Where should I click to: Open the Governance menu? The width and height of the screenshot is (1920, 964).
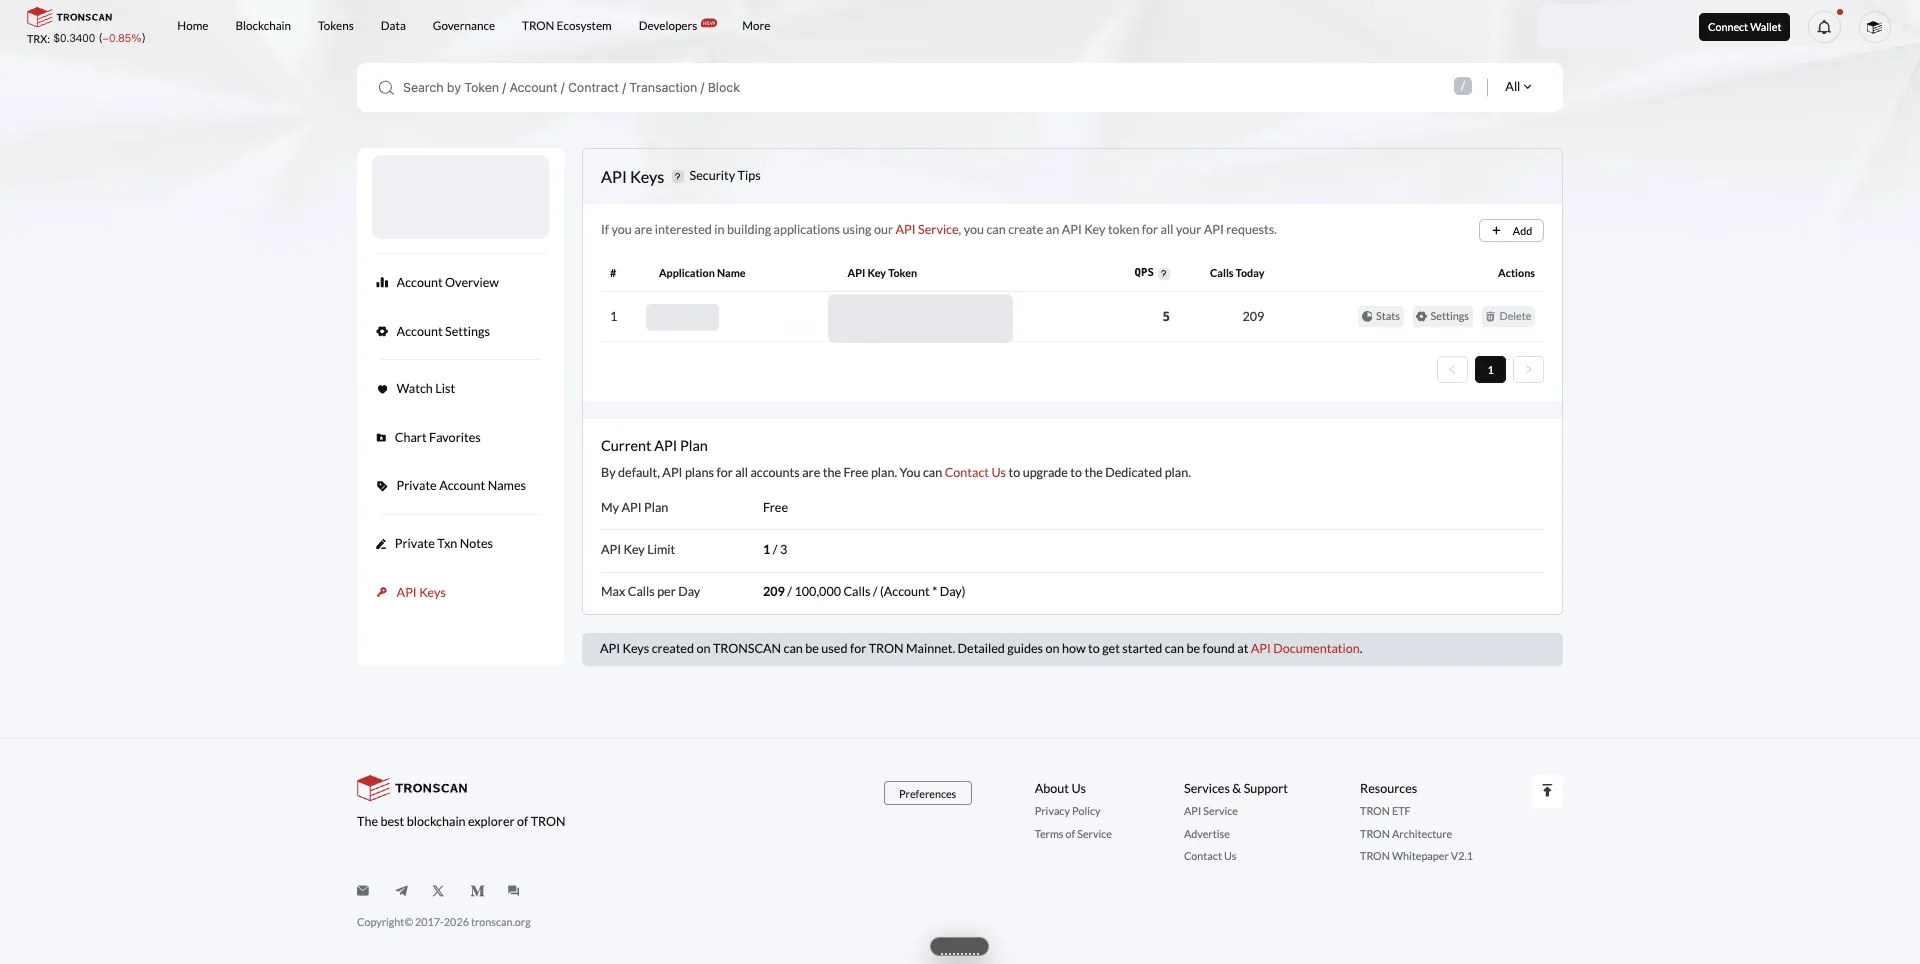coord(464,26)
